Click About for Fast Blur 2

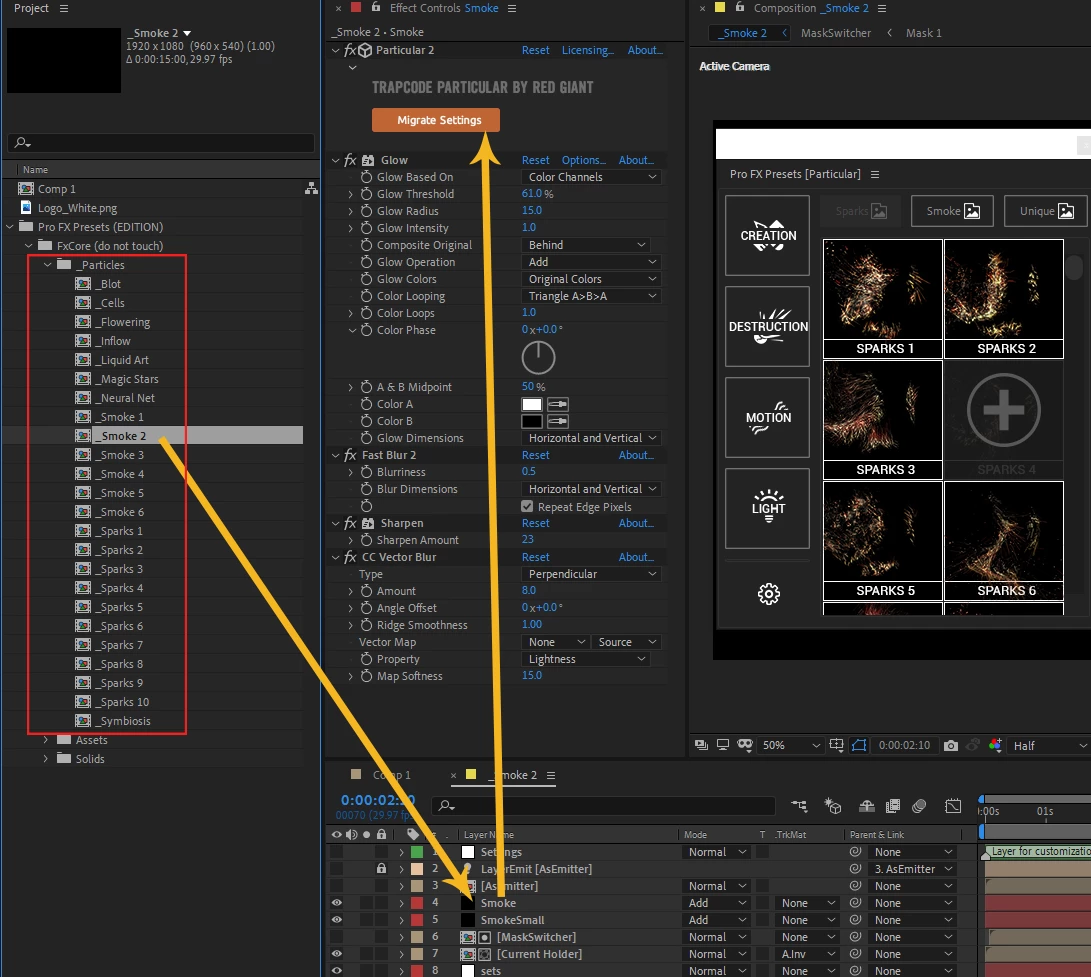636,455
